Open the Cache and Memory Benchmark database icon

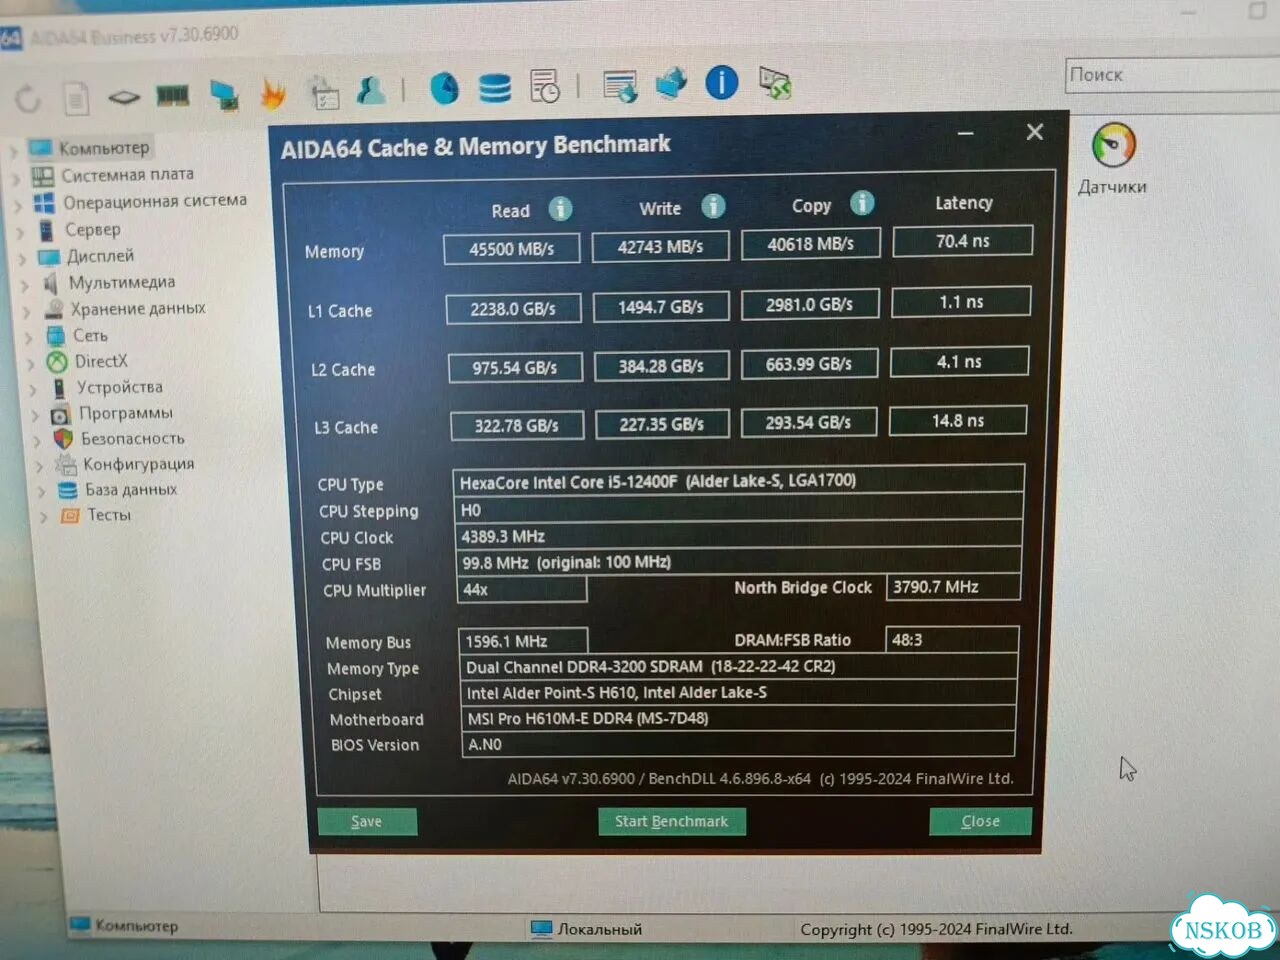[494, 88]
